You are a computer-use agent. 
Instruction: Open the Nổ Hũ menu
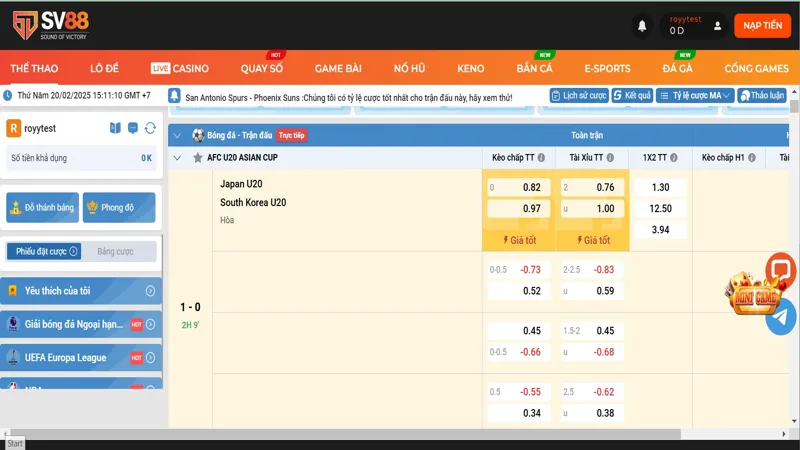[x=409, y=68]
